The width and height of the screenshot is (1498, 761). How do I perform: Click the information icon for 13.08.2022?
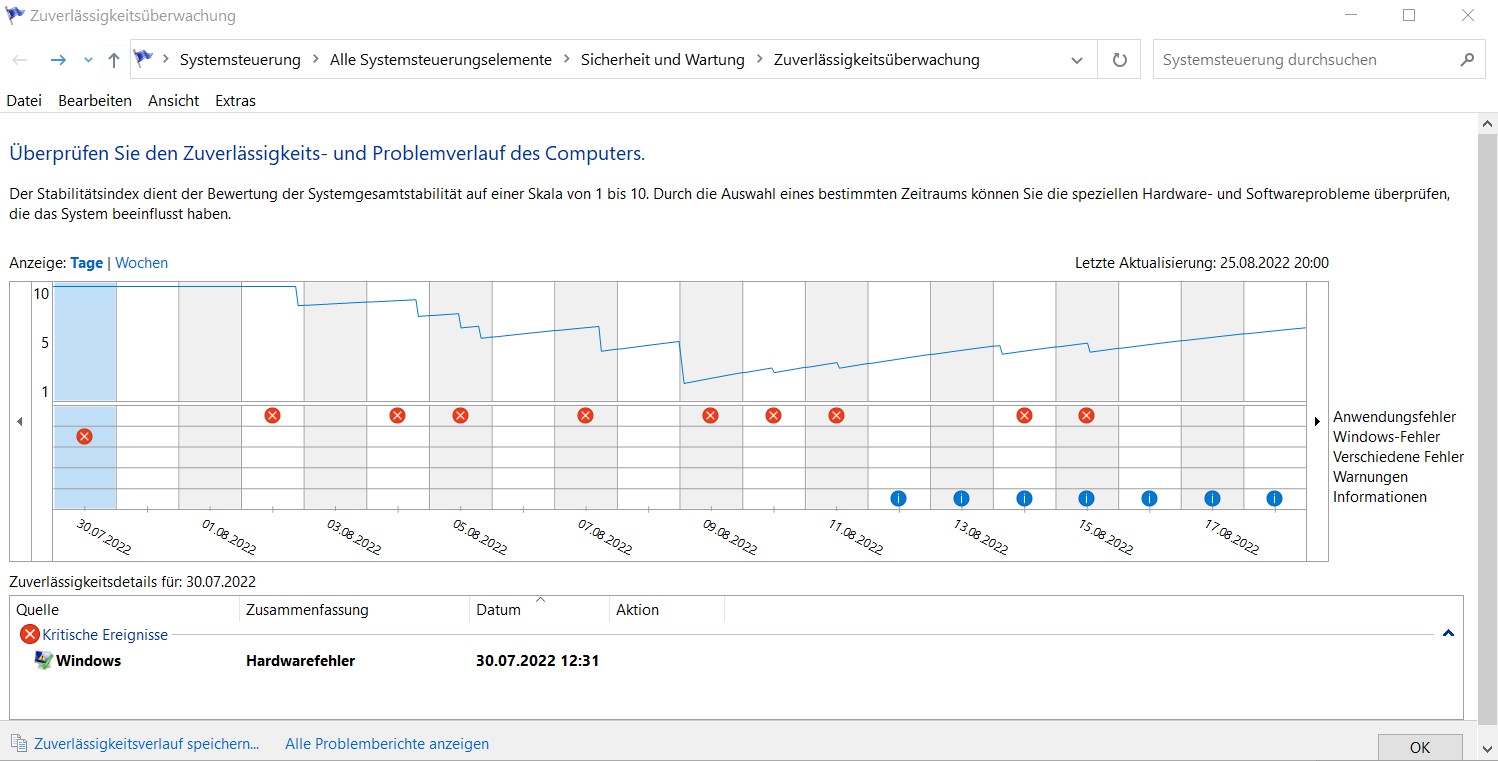(961, 498)
